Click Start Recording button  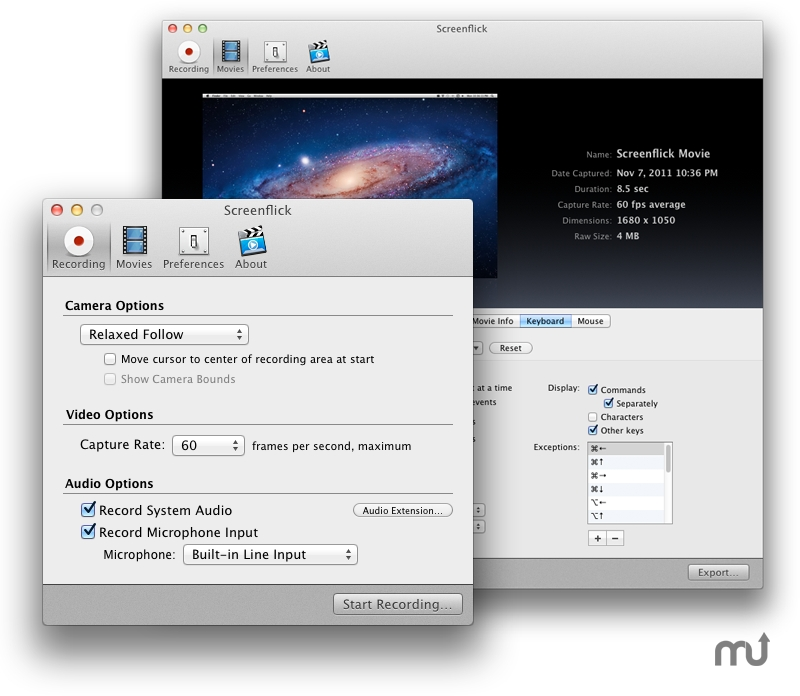coord(397,604)
